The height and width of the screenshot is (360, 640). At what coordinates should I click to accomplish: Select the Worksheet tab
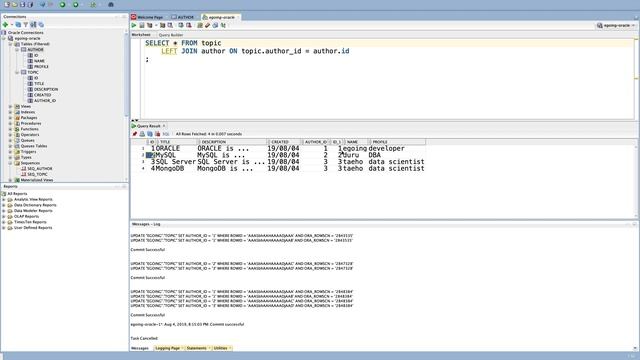point(141,35)
